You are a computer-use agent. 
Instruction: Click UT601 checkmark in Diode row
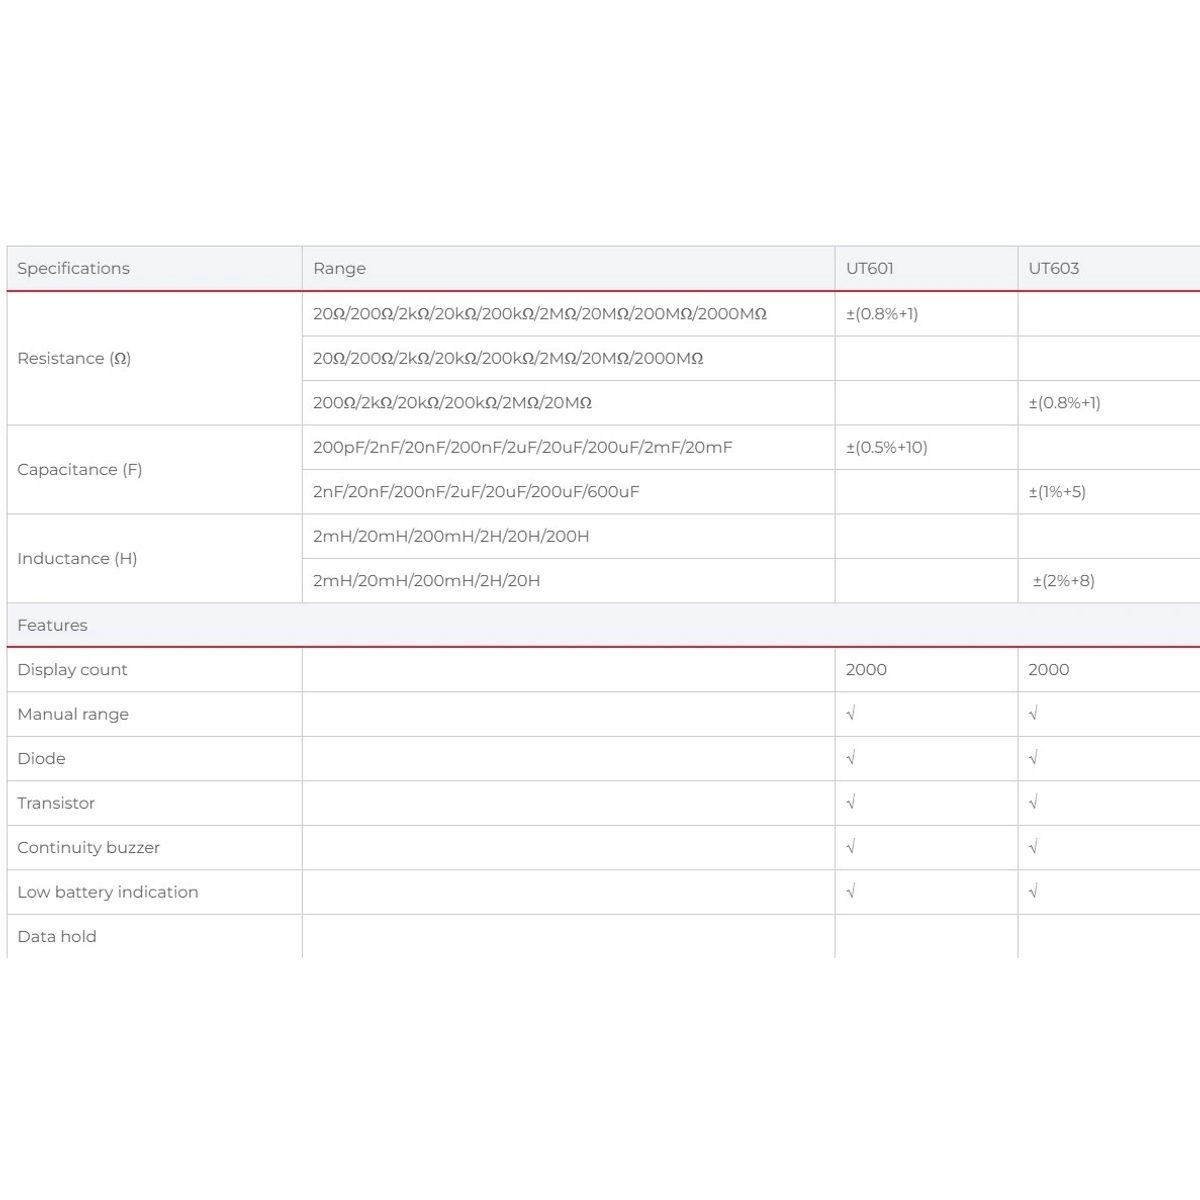pos(851,758)
